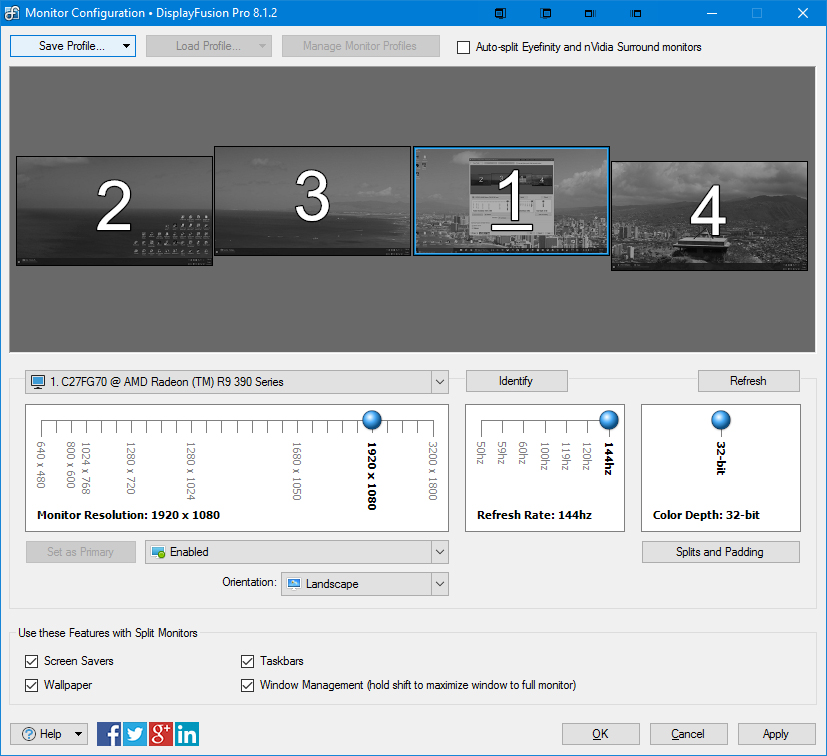Click the 3200 x 1800 resolution label

pos(433,471)
